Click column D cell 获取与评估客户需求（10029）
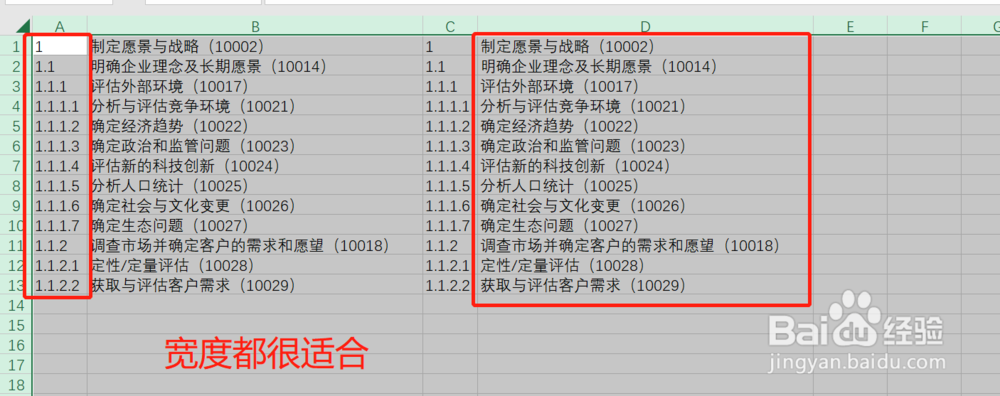Screen dimensions: 1000x396 [x=645, y=285]
